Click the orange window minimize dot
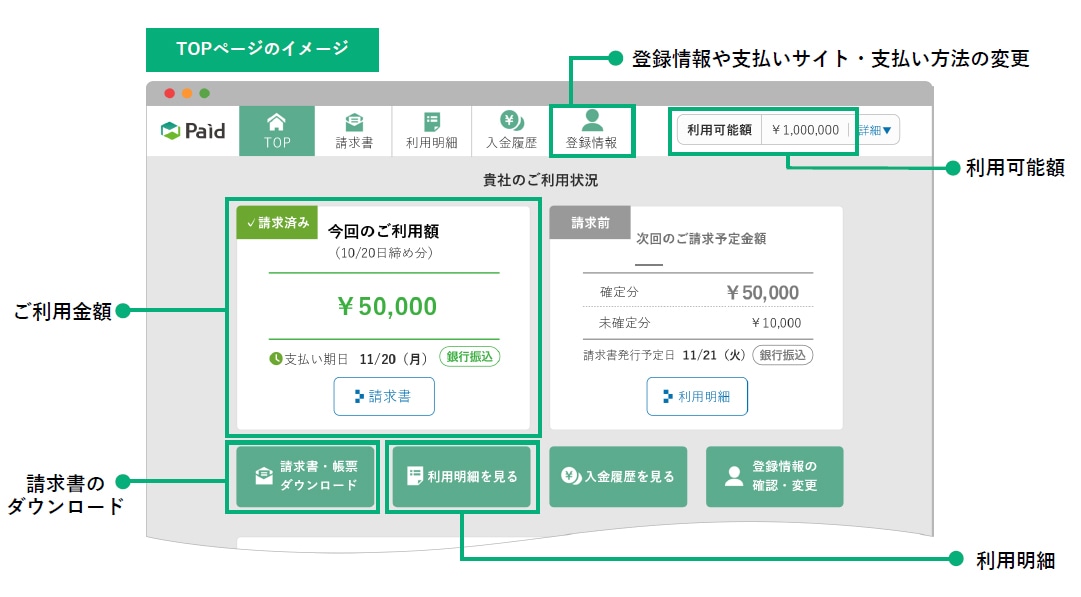This screenshot has width=1081, height=597. coord(187,93)
